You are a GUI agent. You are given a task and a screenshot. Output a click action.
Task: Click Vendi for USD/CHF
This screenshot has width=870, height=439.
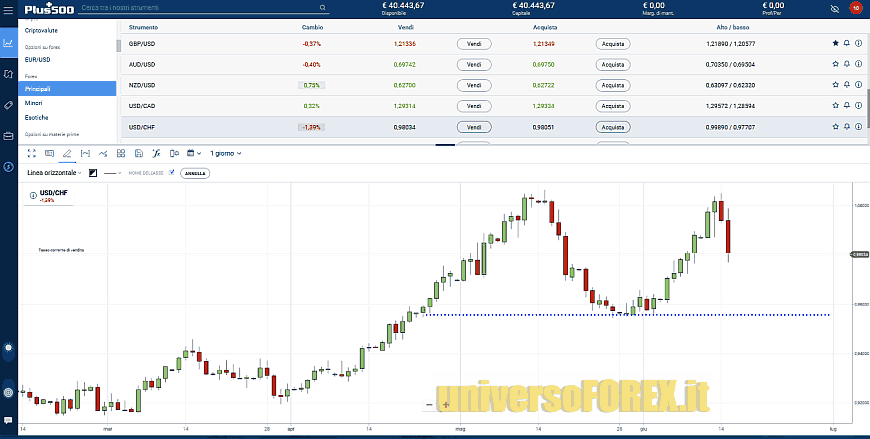474,127
